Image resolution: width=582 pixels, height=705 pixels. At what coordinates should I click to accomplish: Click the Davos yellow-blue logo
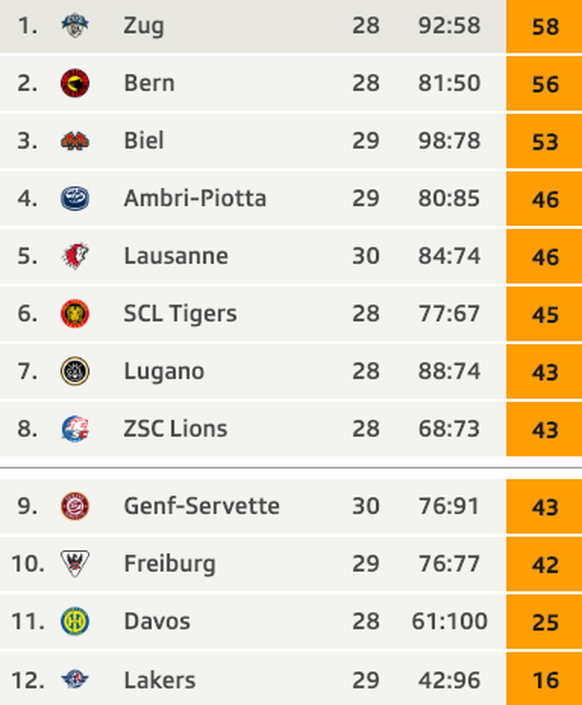(75, 621)
